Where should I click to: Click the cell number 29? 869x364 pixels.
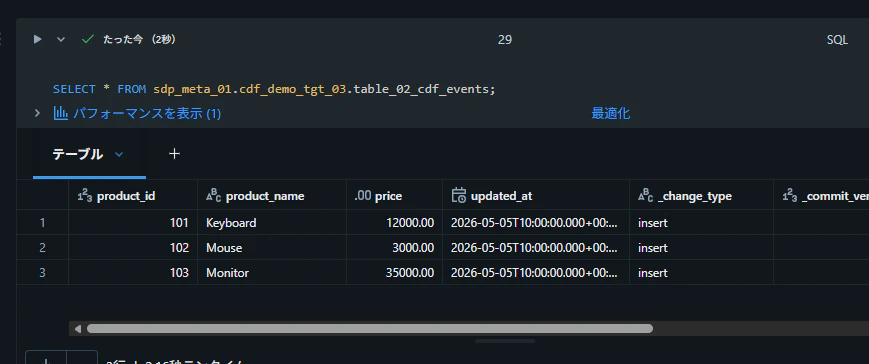(x=504, y=40)
